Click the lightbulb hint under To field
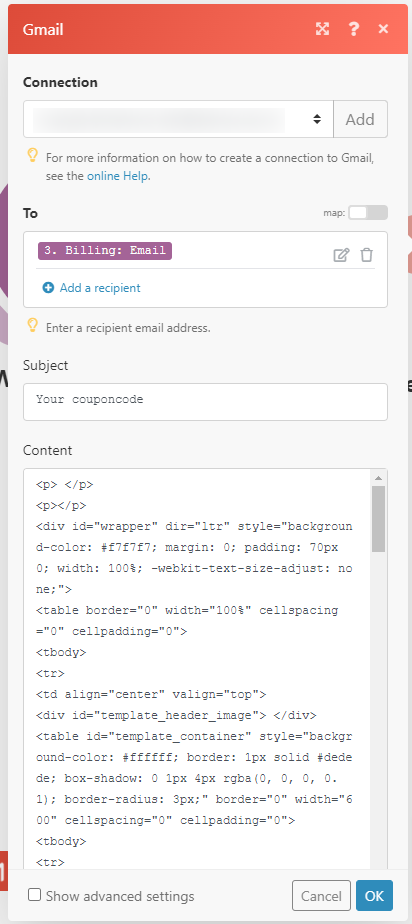Image resolution: width=412 pixels, height=924 pixels. pos(34,325)
